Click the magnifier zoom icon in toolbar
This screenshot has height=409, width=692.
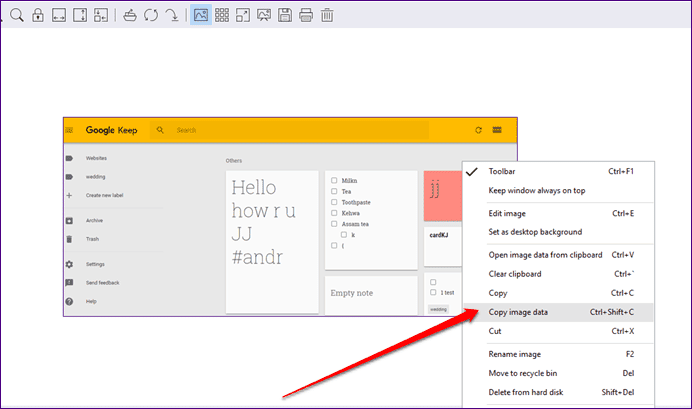(x=17, y=15)
